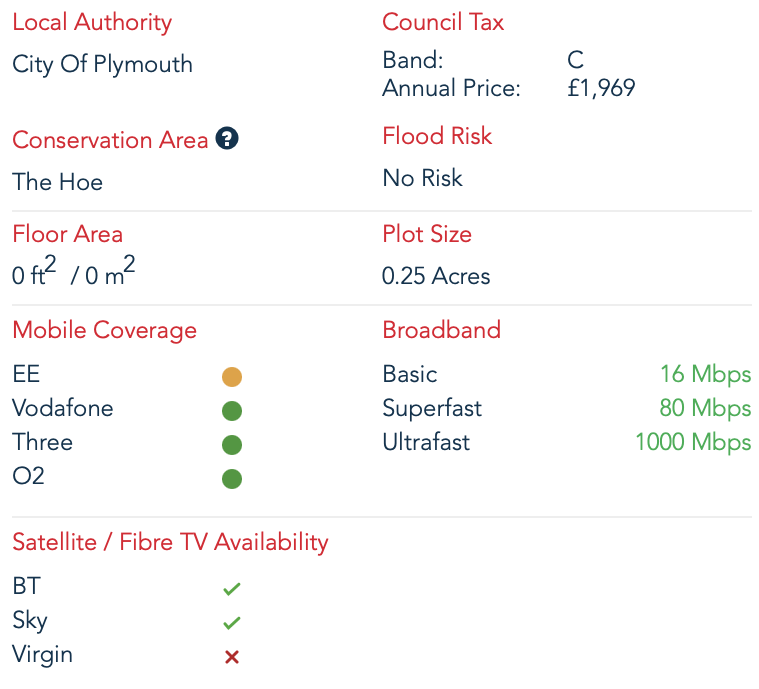The image size is (759, 689).
Task: Click the Conservation Area help question-mark icon
Action: (227, 138)
